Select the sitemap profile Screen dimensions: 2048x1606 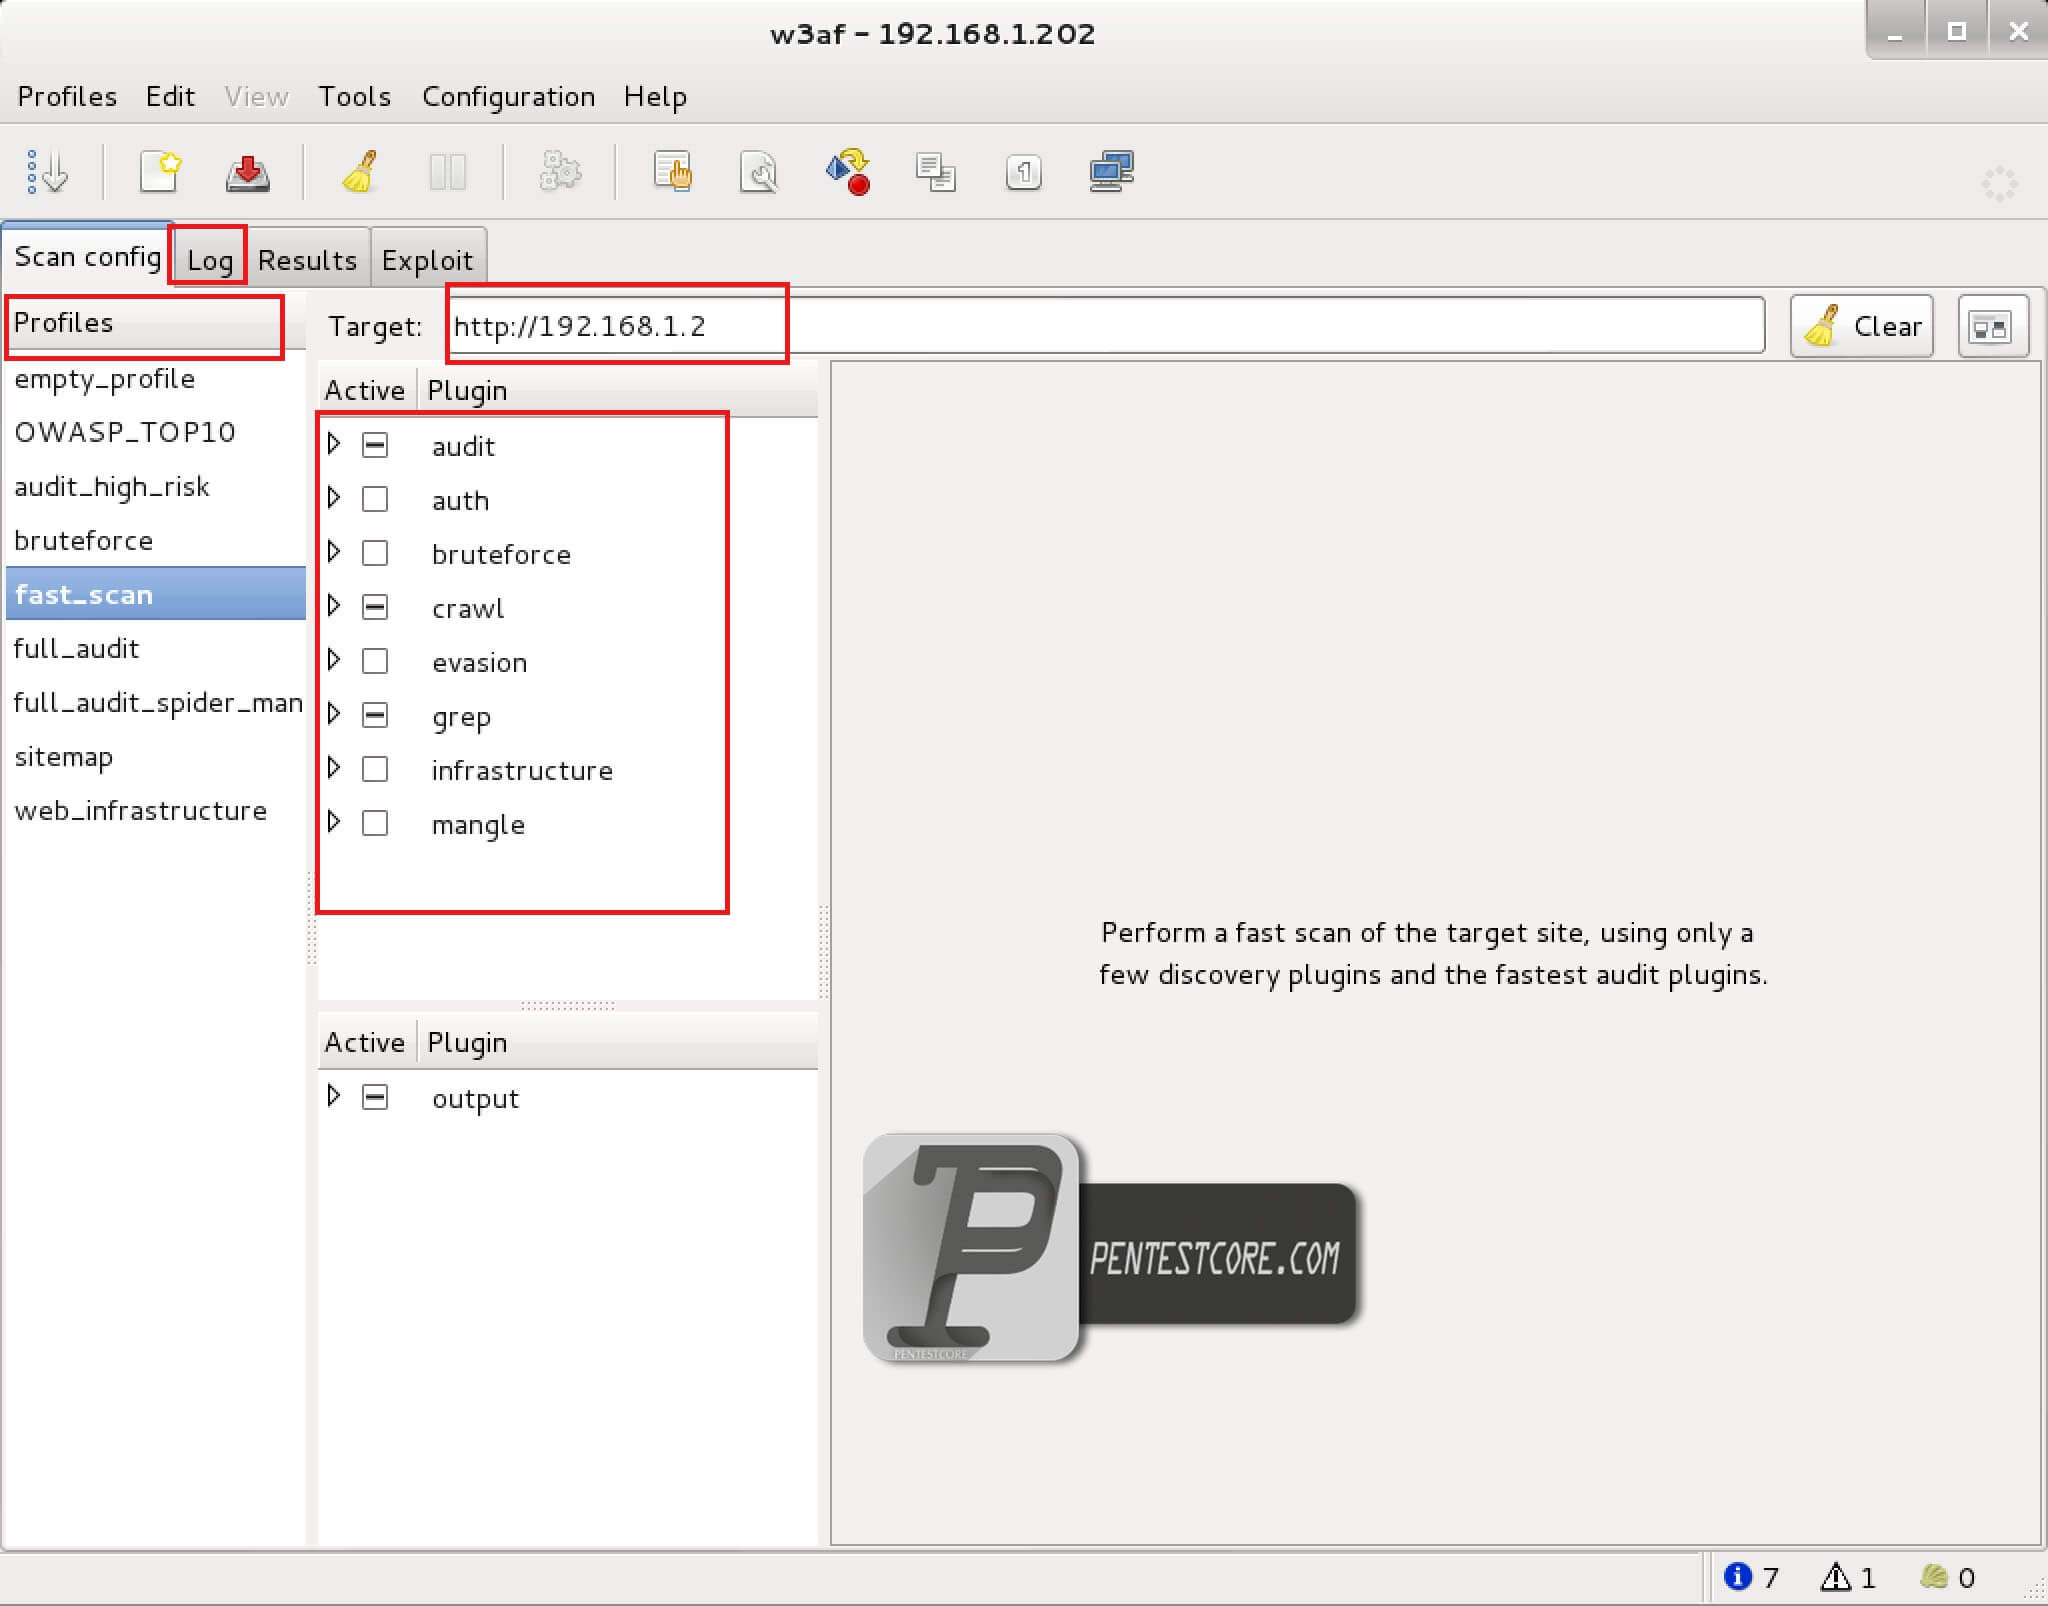(x=155, y=756)
